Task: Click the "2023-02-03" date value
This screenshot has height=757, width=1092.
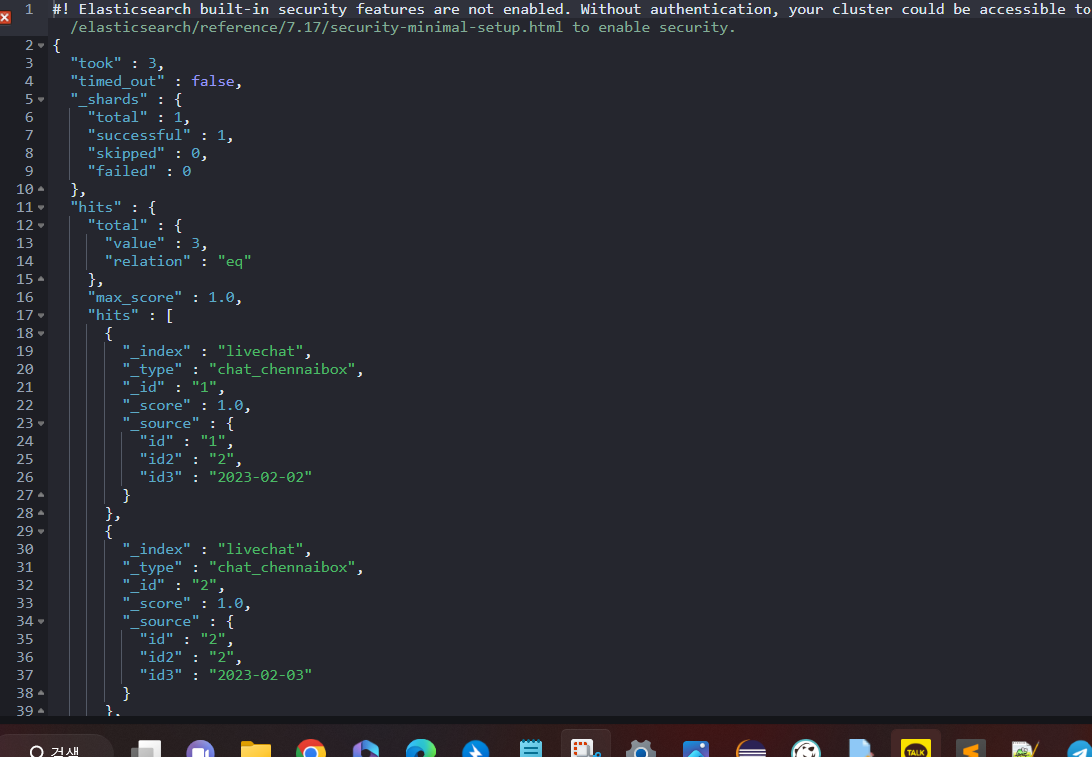Action: click(260, 675)
